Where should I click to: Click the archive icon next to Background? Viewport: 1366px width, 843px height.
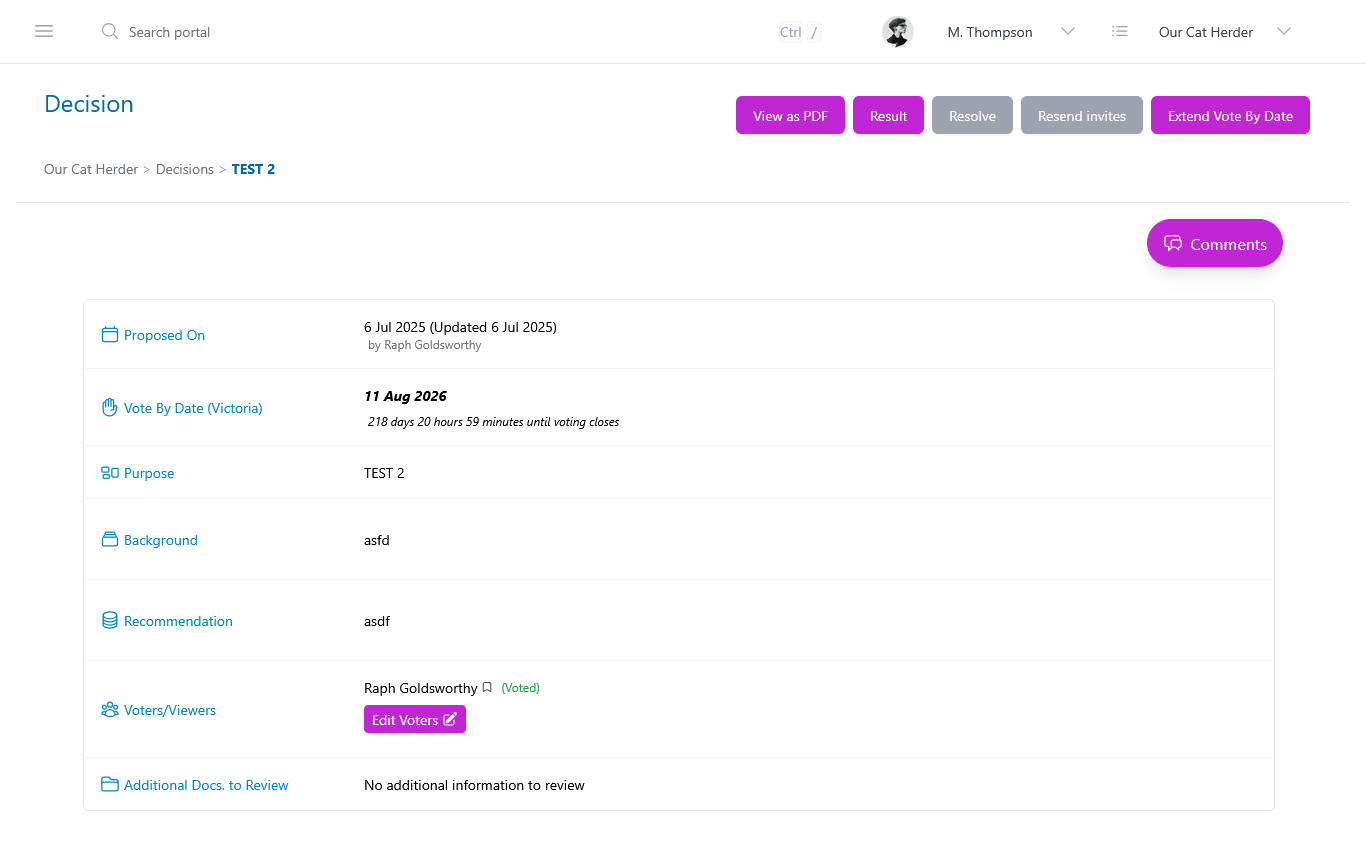click(110, 539)
